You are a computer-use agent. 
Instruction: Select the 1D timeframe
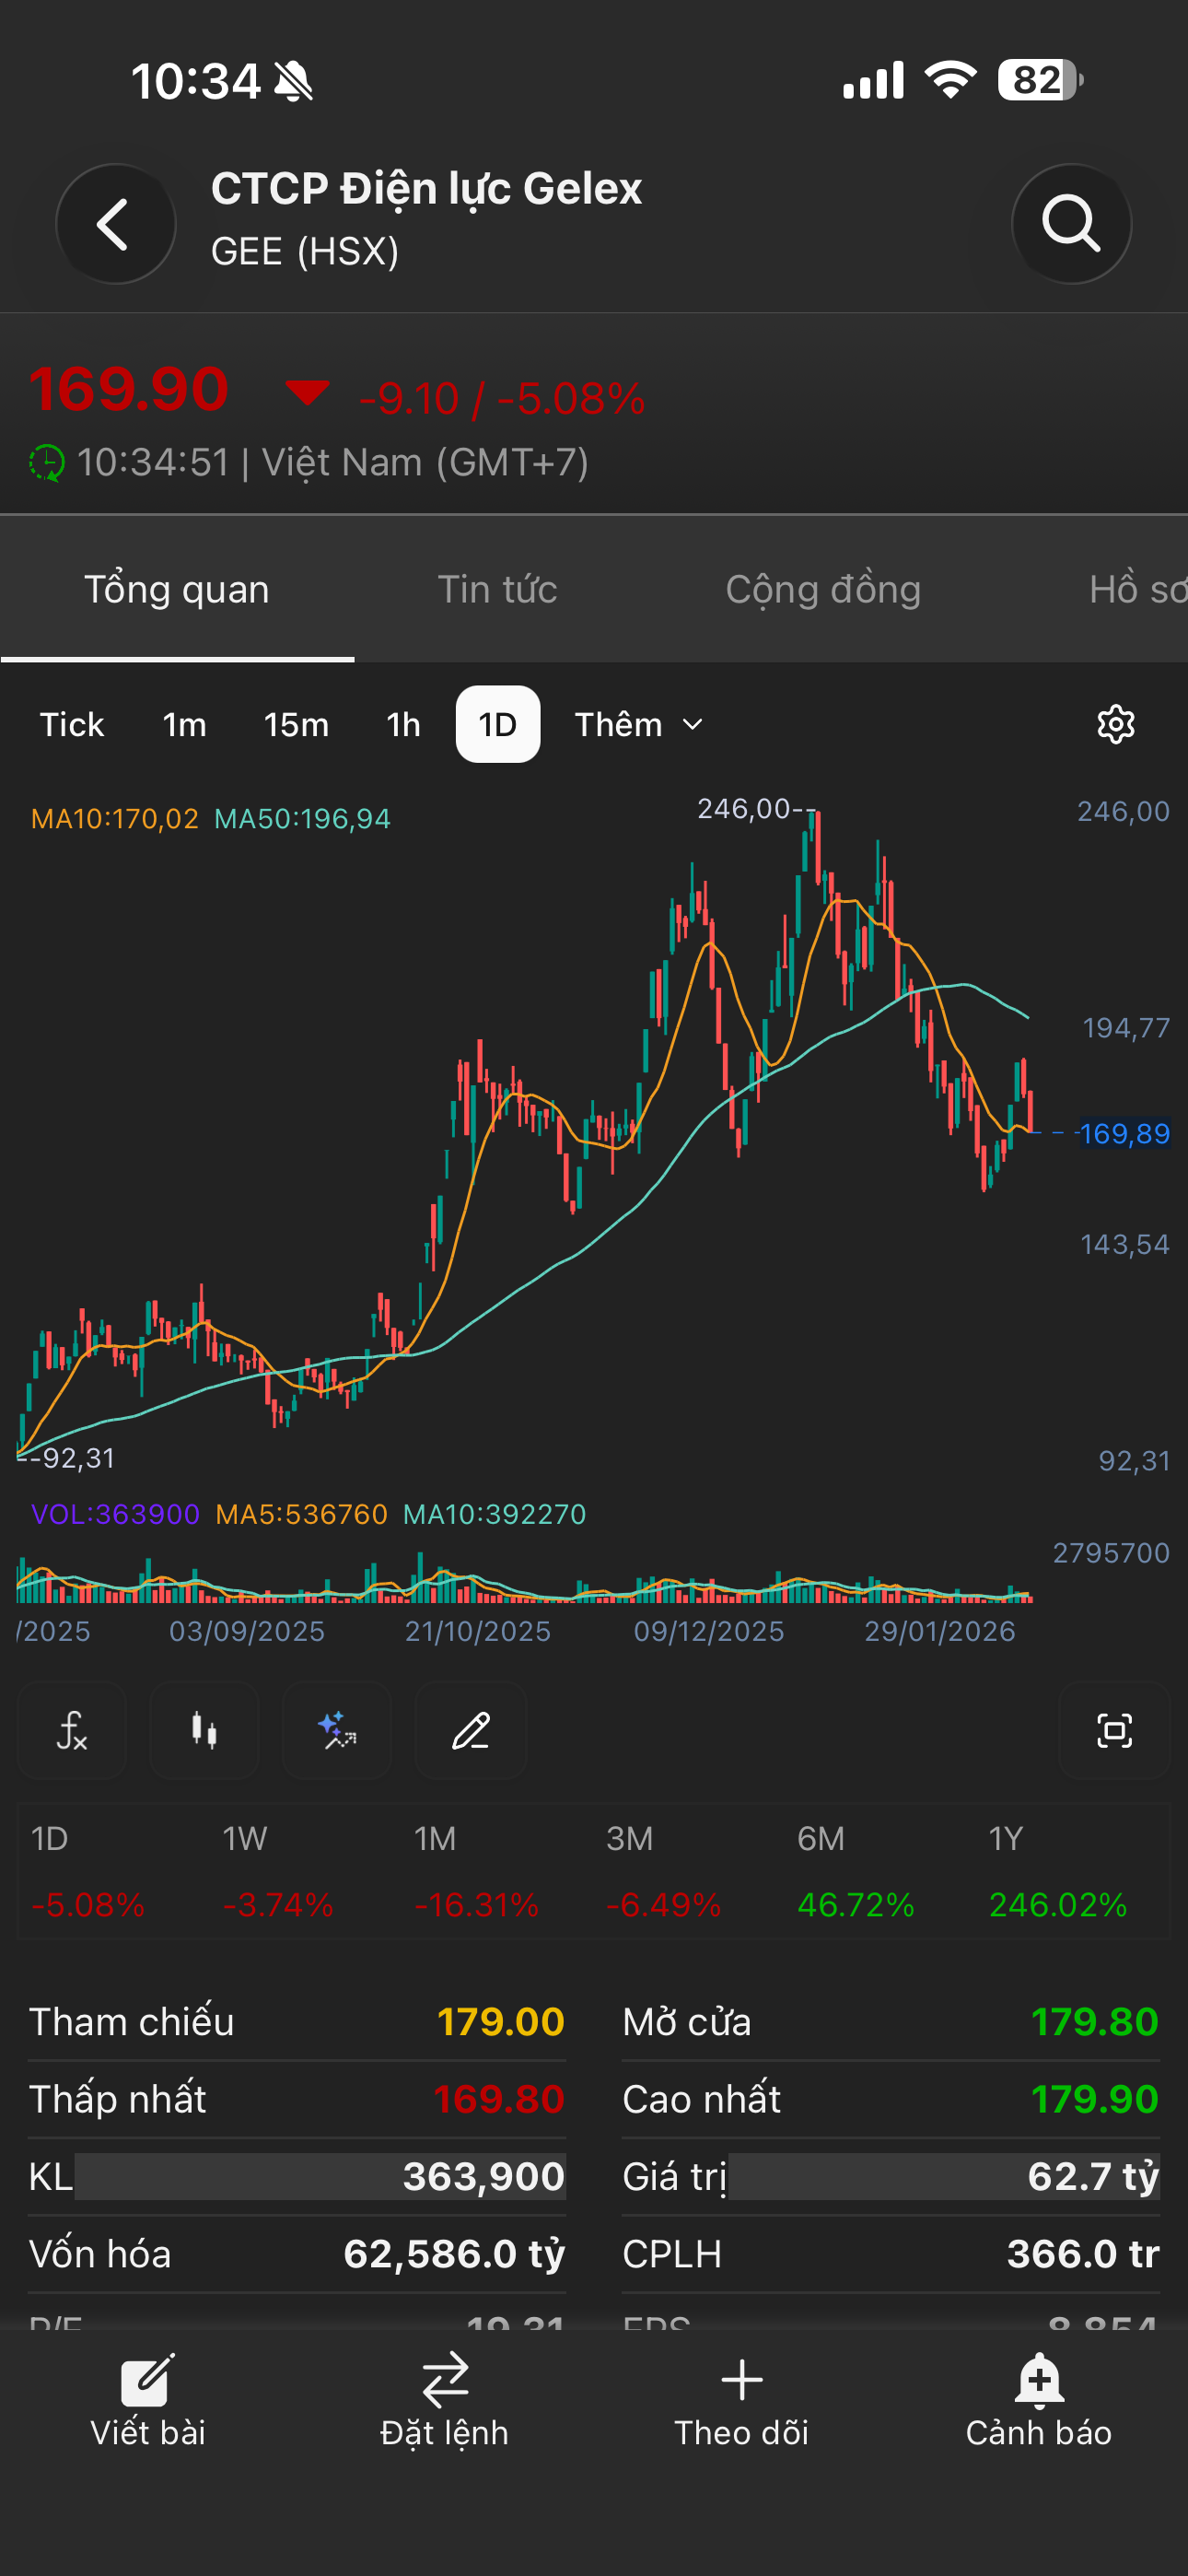(498, 724)
